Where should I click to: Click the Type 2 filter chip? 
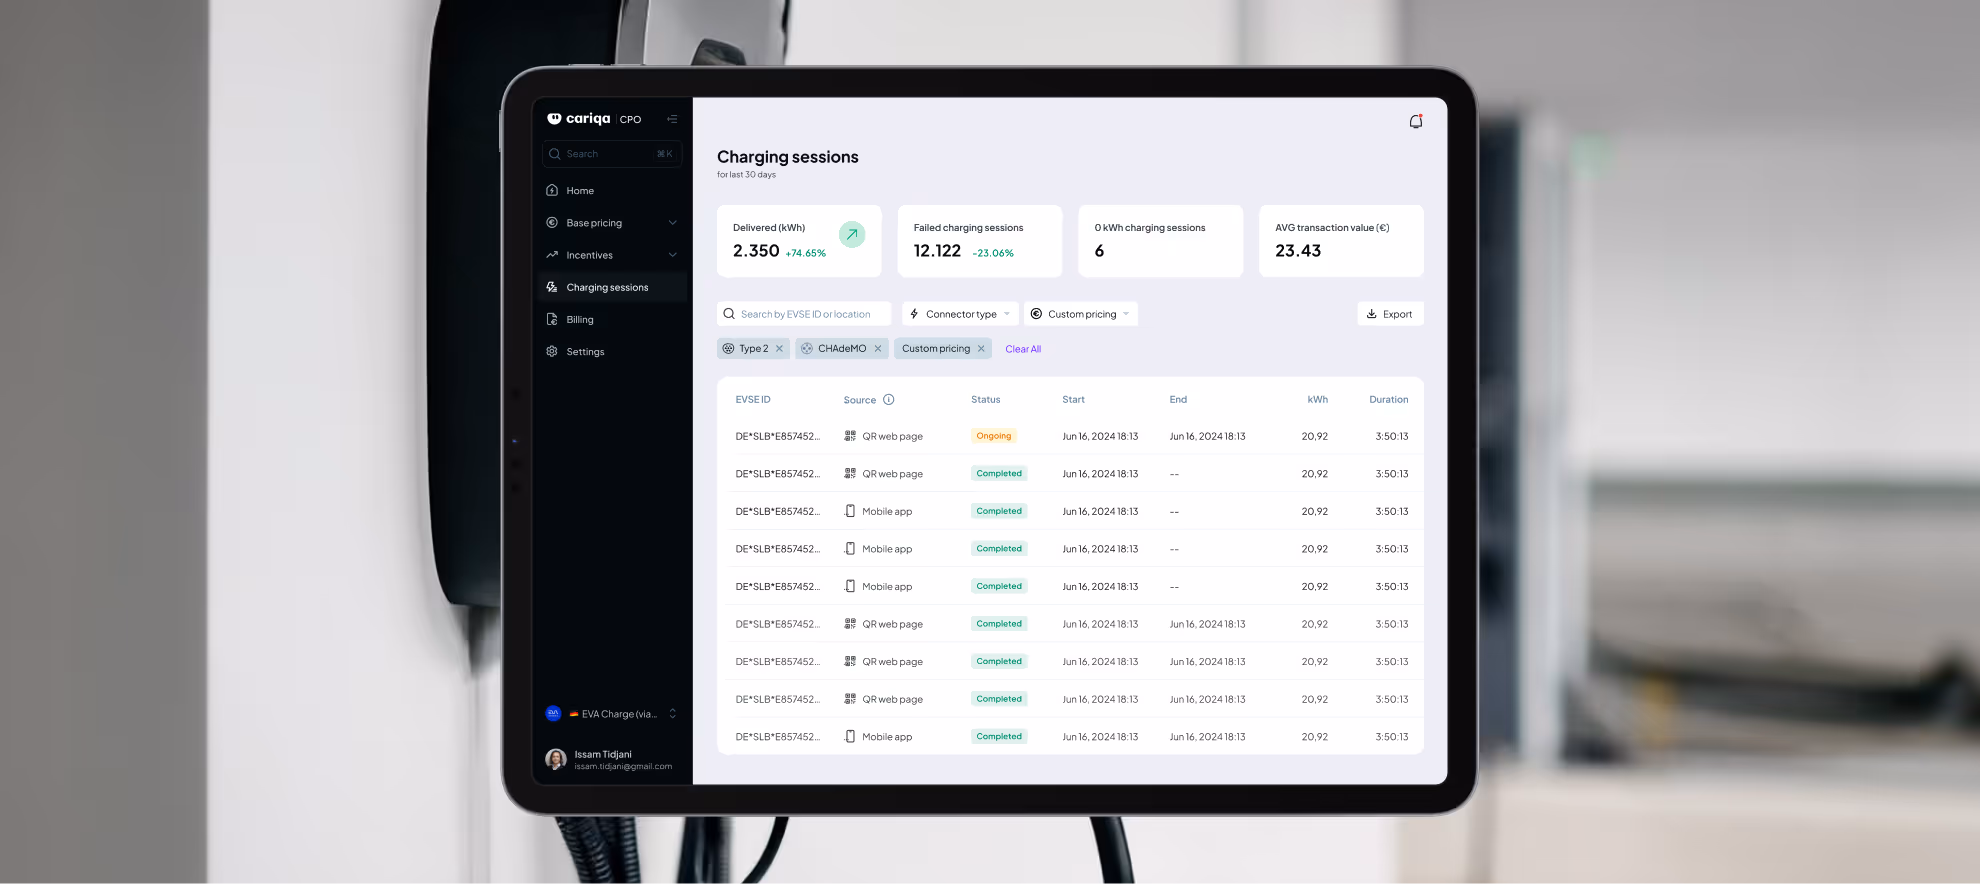[x=753, y=348]
